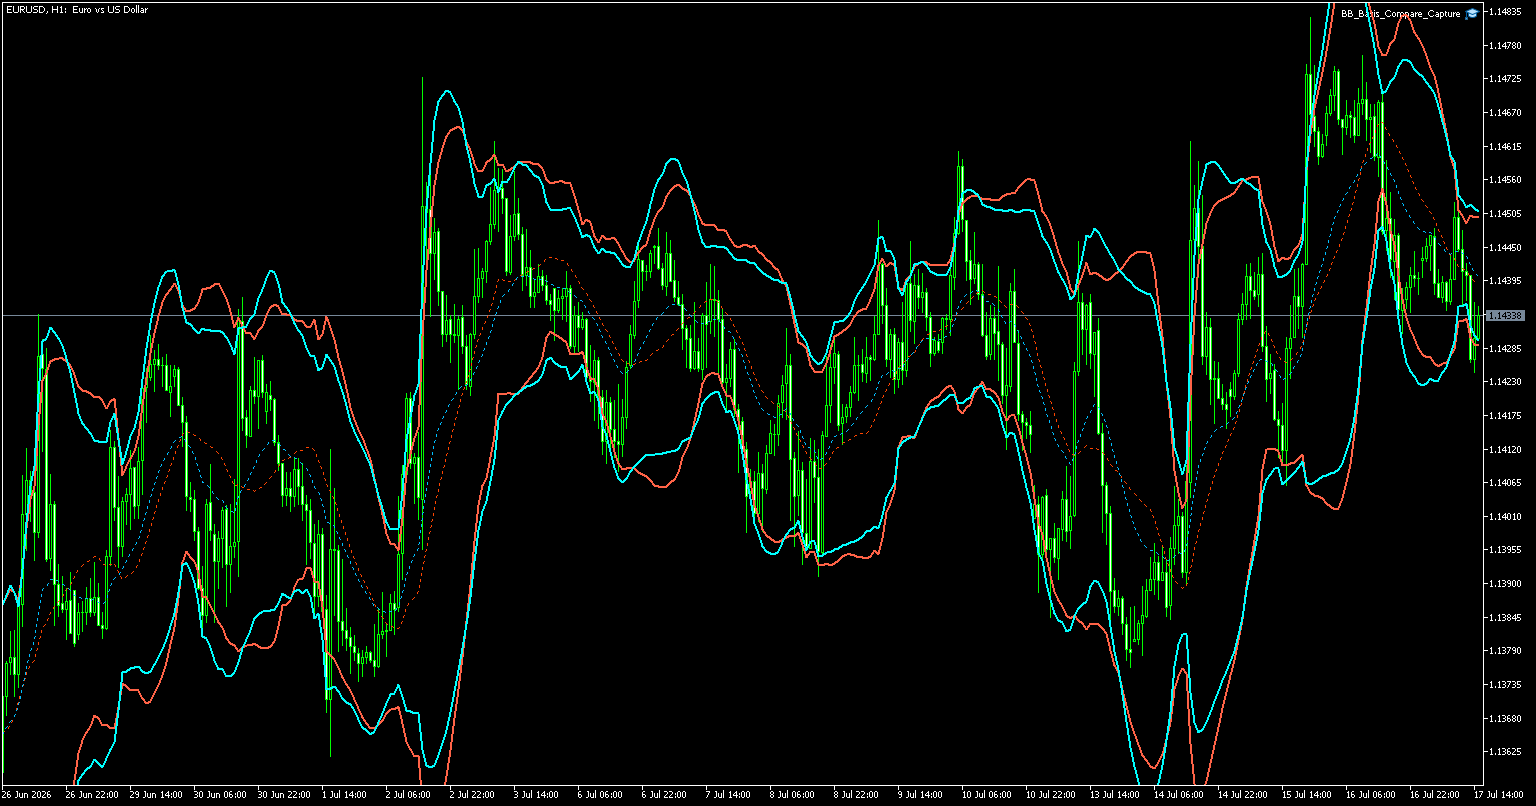Screen dimensions: 1536x806
Task: Click the 8 Jul 06:00 time label
Action: (793, 795)
